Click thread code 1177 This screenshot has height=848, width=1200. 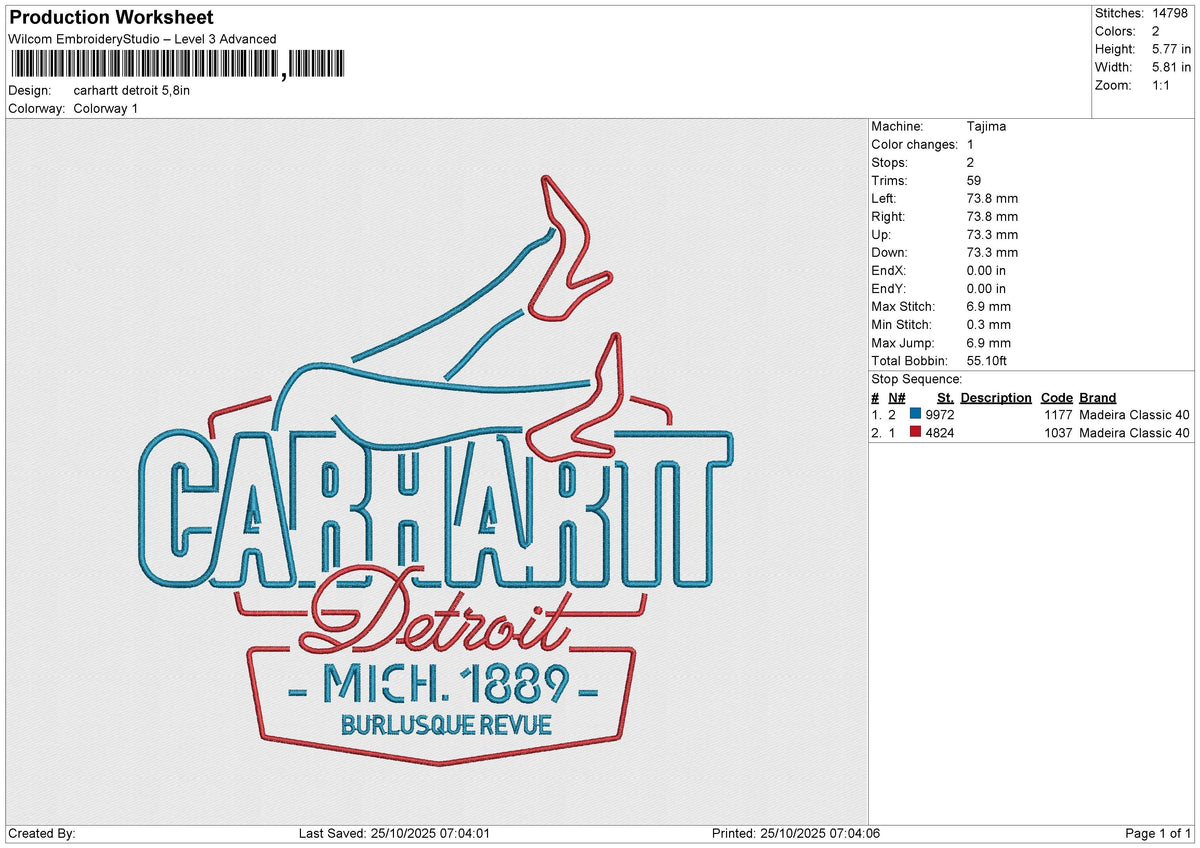1057,414
